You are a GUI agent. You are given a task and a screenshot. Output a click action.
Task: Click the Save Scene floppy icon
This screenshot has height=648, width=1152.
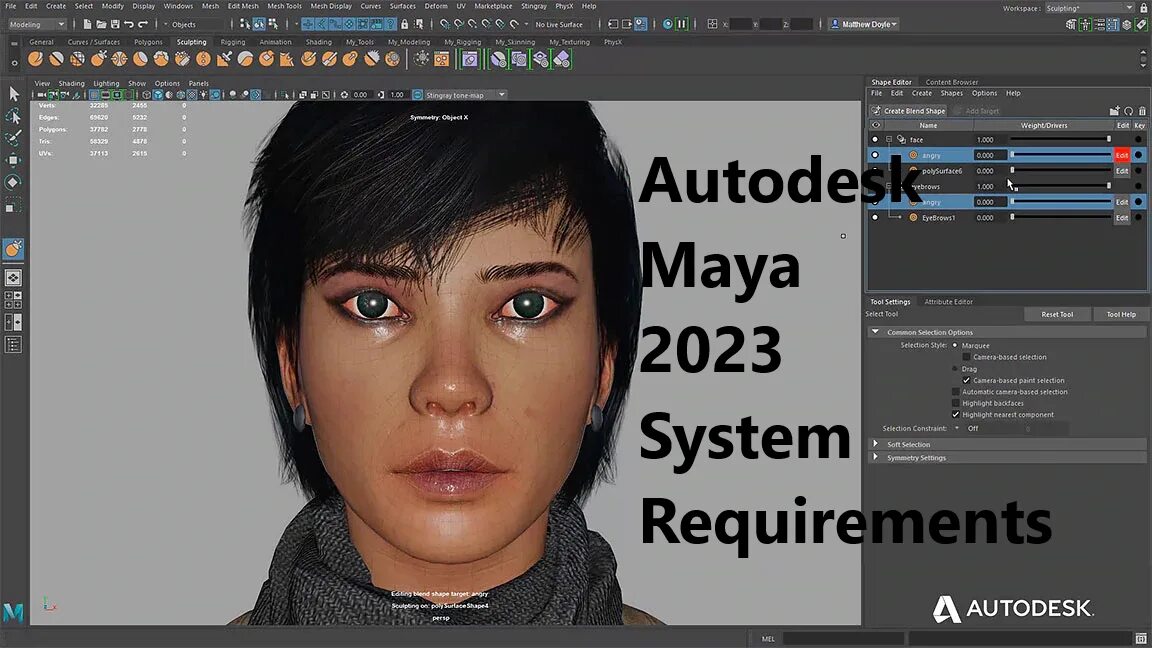point(115,24)
